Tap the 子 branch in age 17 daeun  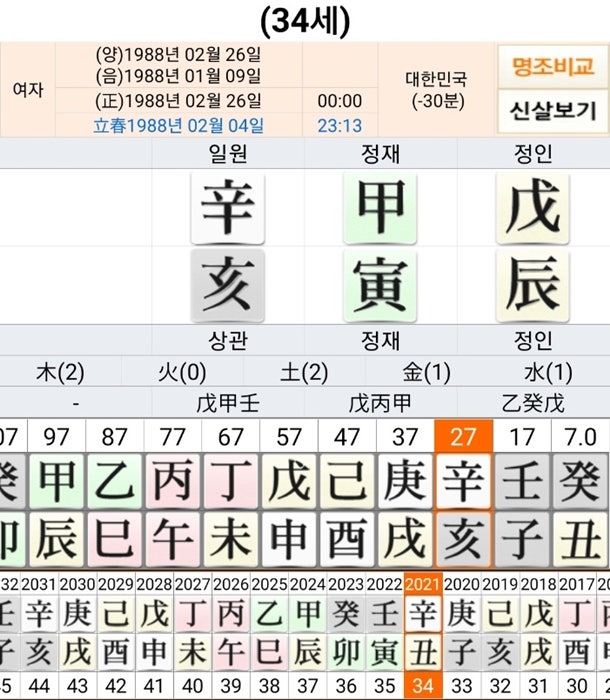coord(522,539)
